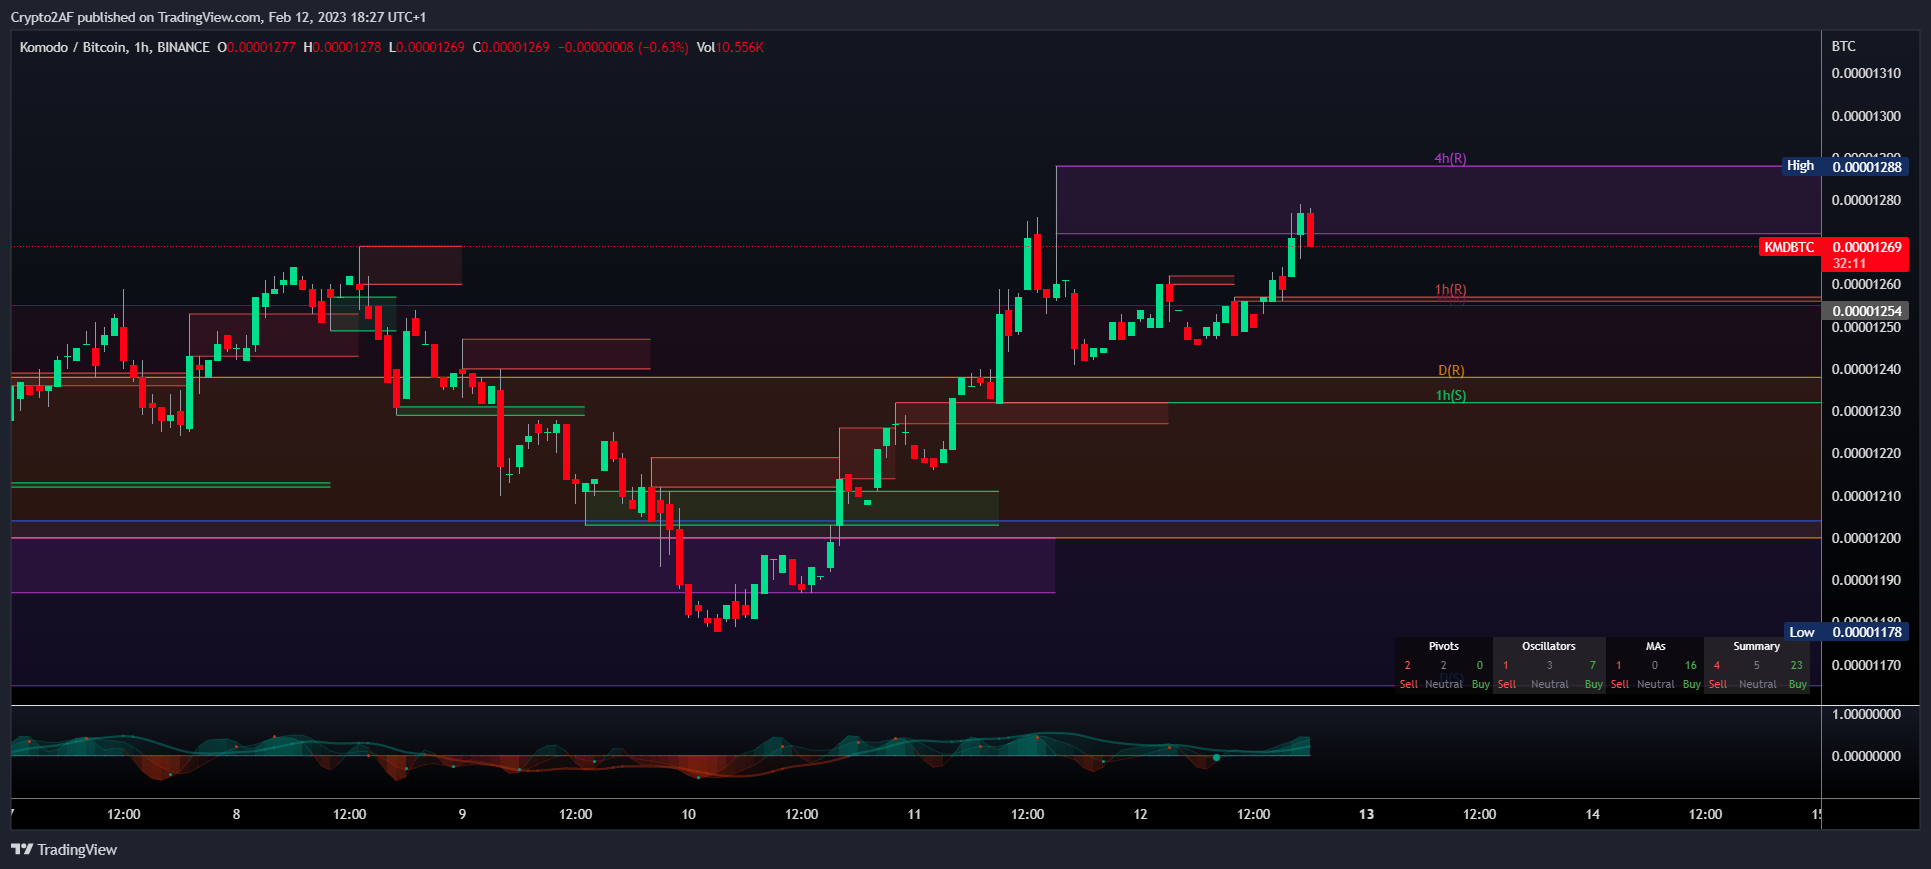The height and width of the screenshot is (869, 1931).
Task: Click the candle countdown timer 32:11
Action: (x=1849, y=263)
